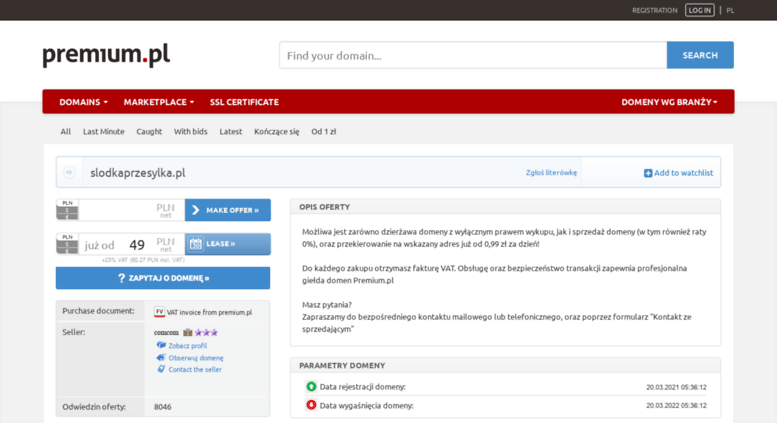Click the visits count 8046
The height and width of the screenshot is (423, 777).
coord(163,407)
